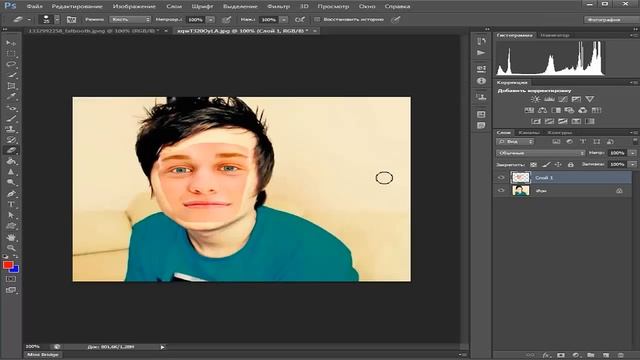
Task: Toggle Quick Mask mode
Action: click(11, 279)
